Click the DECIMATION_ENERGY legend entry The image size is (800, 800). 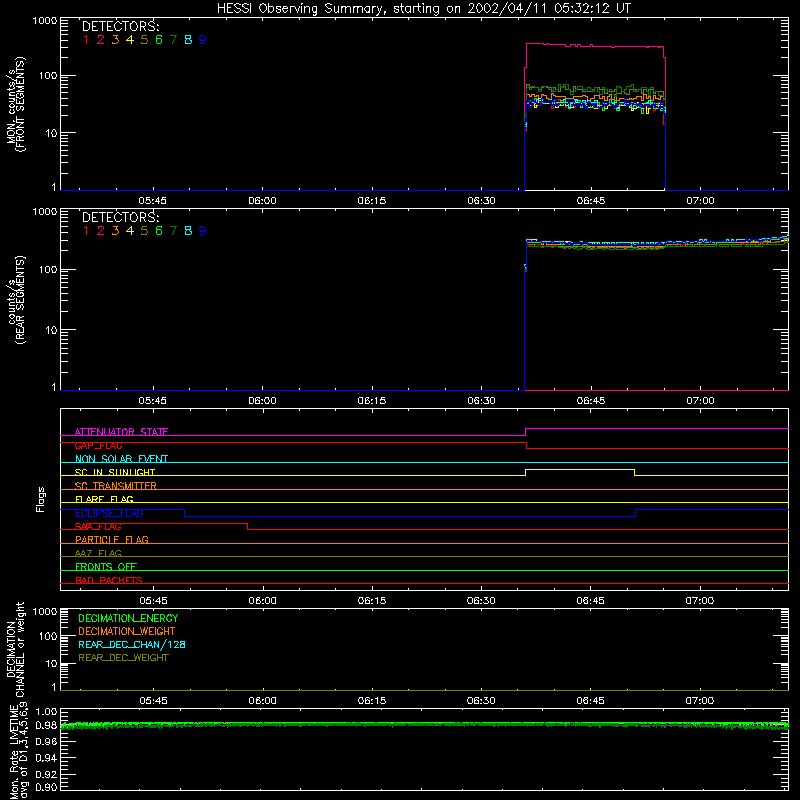tap(128, 618)
